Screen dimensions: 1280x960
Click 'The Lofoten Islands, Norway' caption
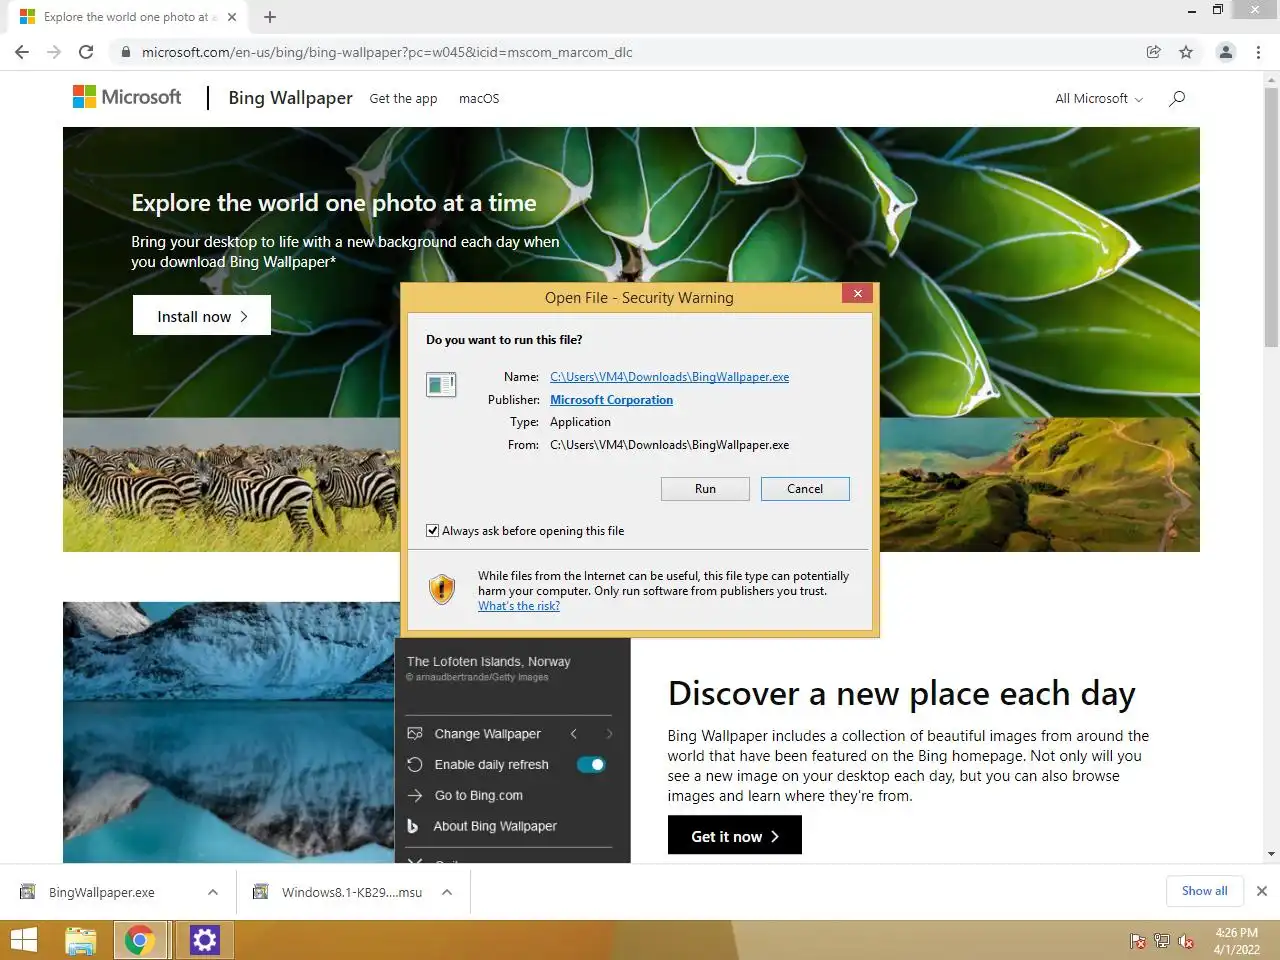click(488, 661)
